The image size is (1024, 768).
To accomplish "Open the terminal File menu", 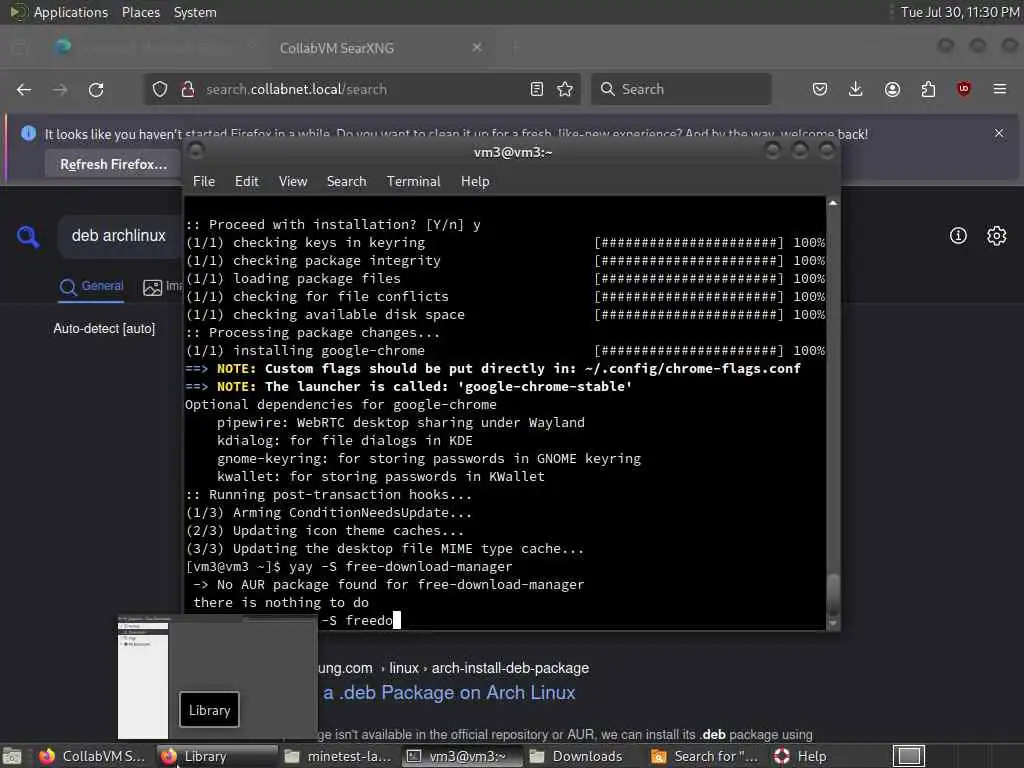I will (204, 182).
